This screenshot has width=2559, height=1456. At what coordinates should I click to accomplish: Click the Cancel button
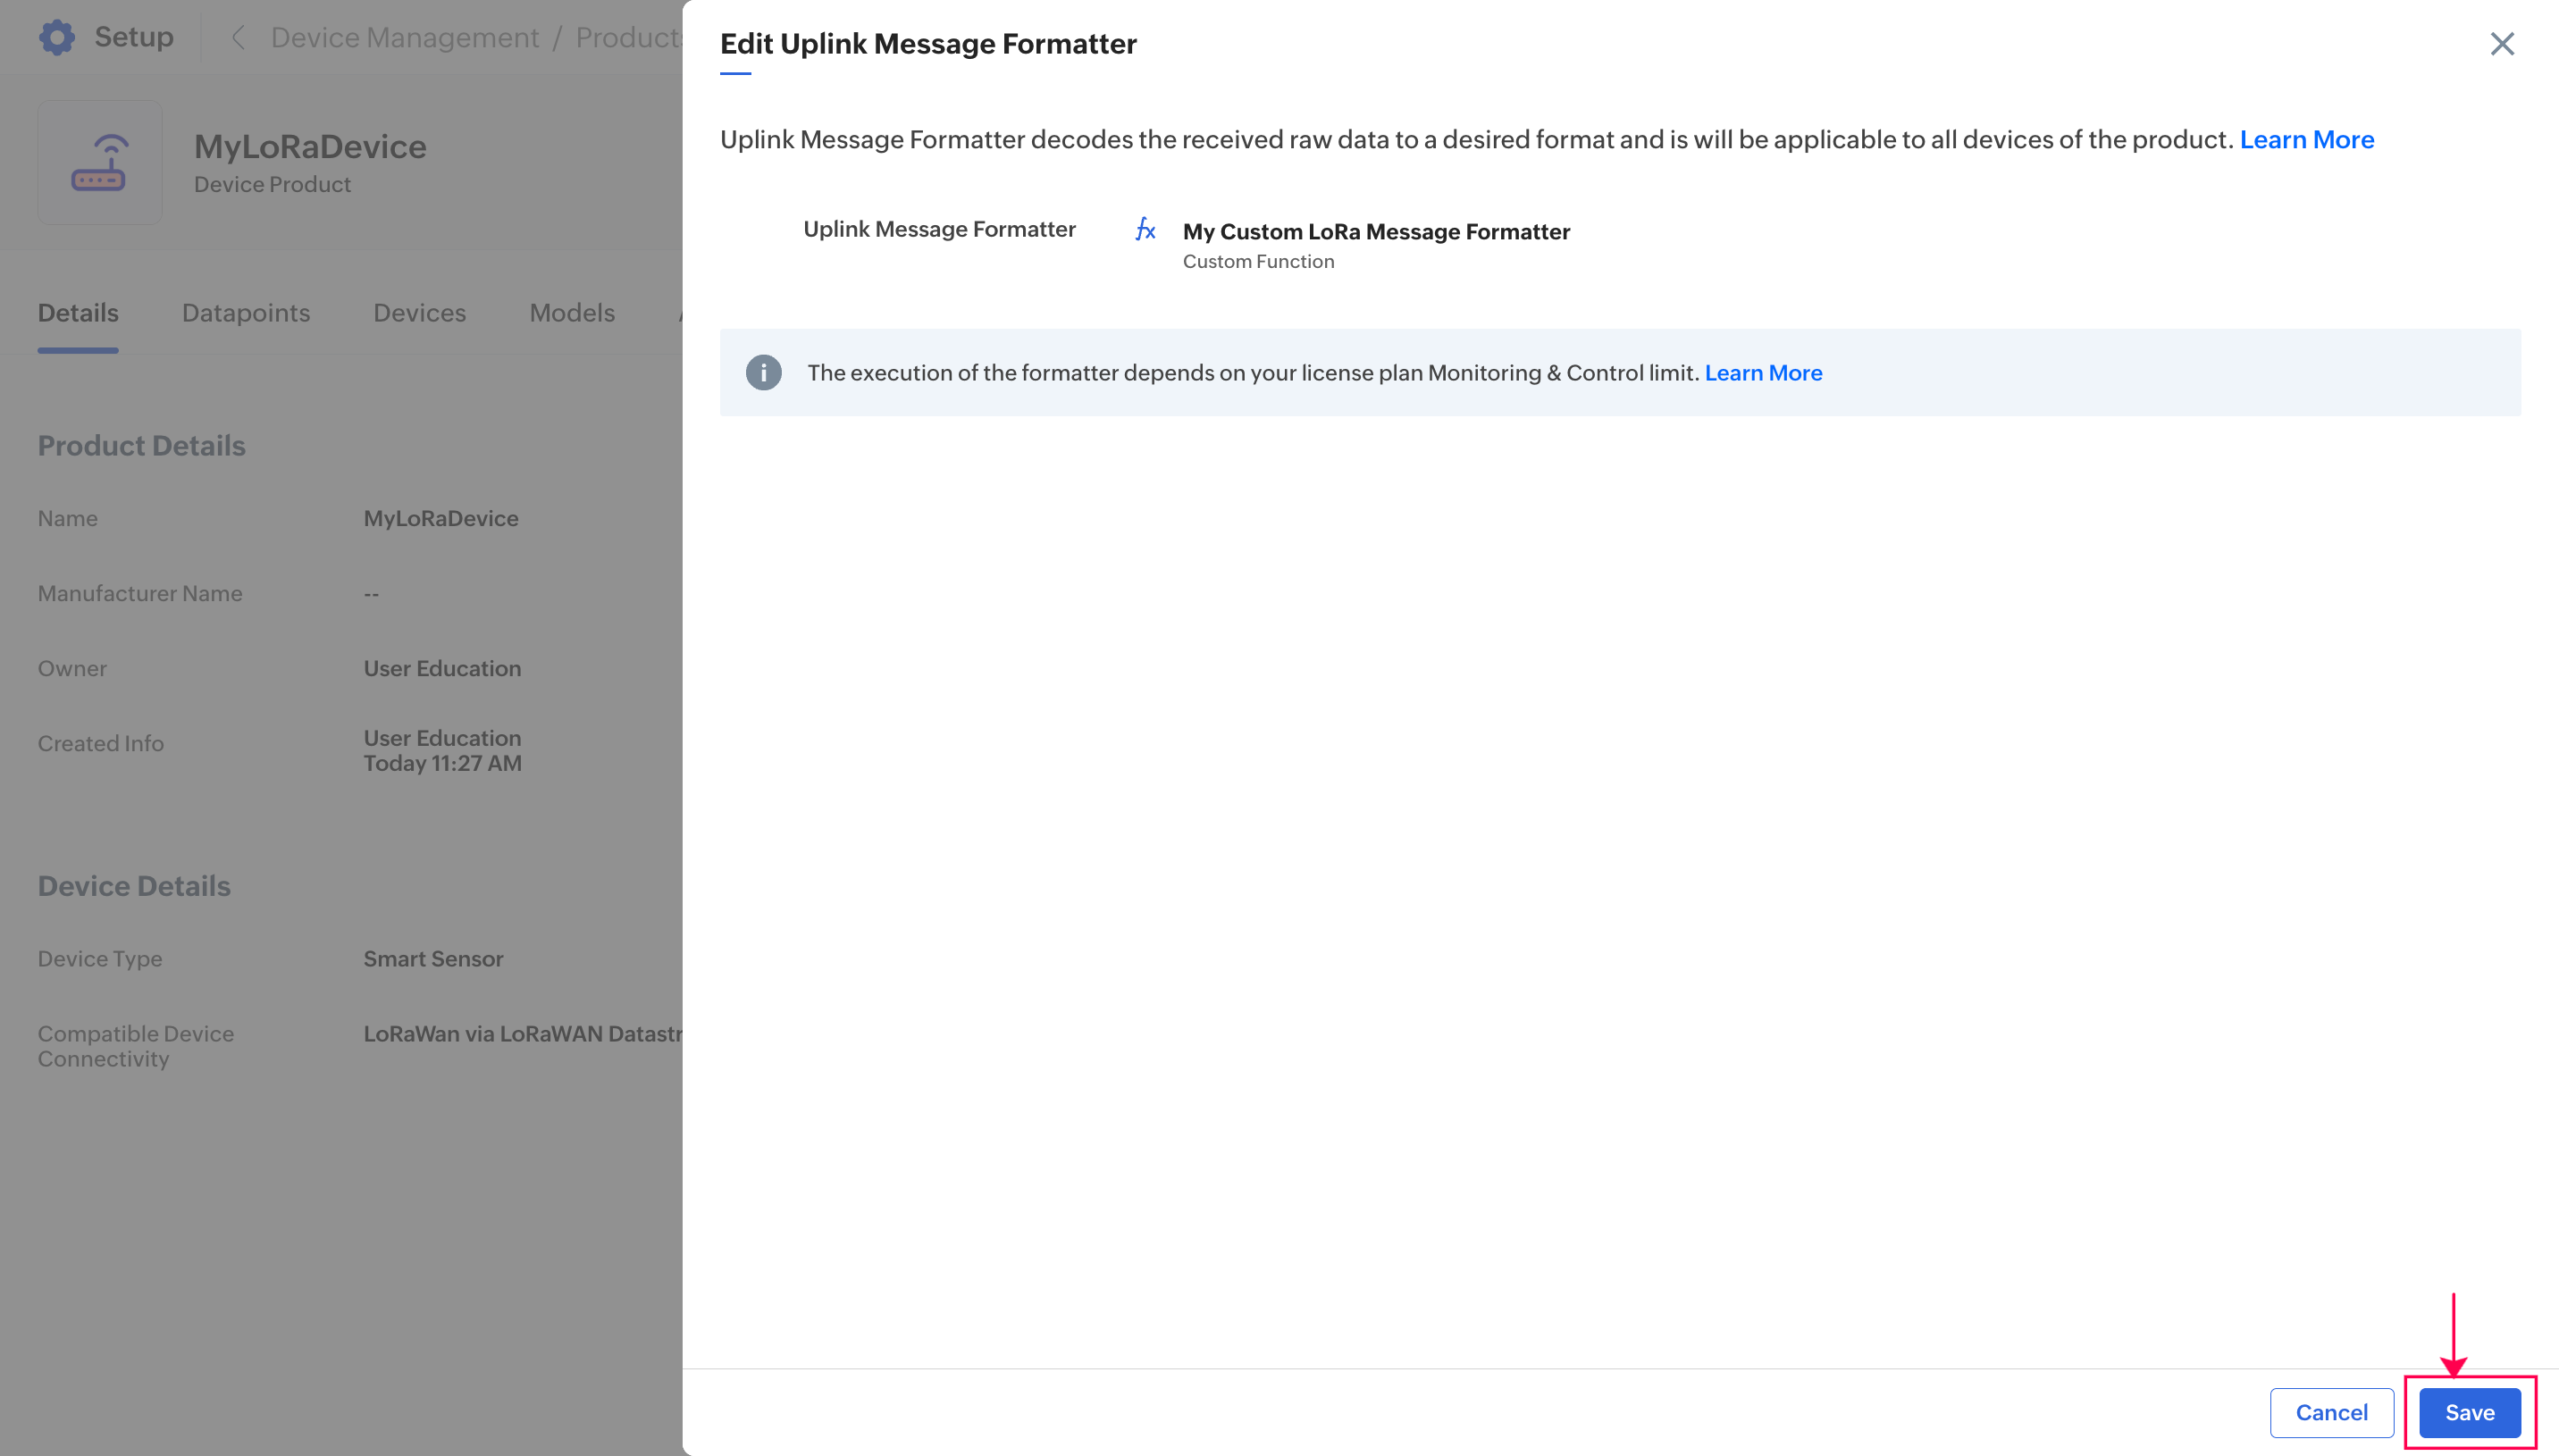click(x=2331, y=1412)
